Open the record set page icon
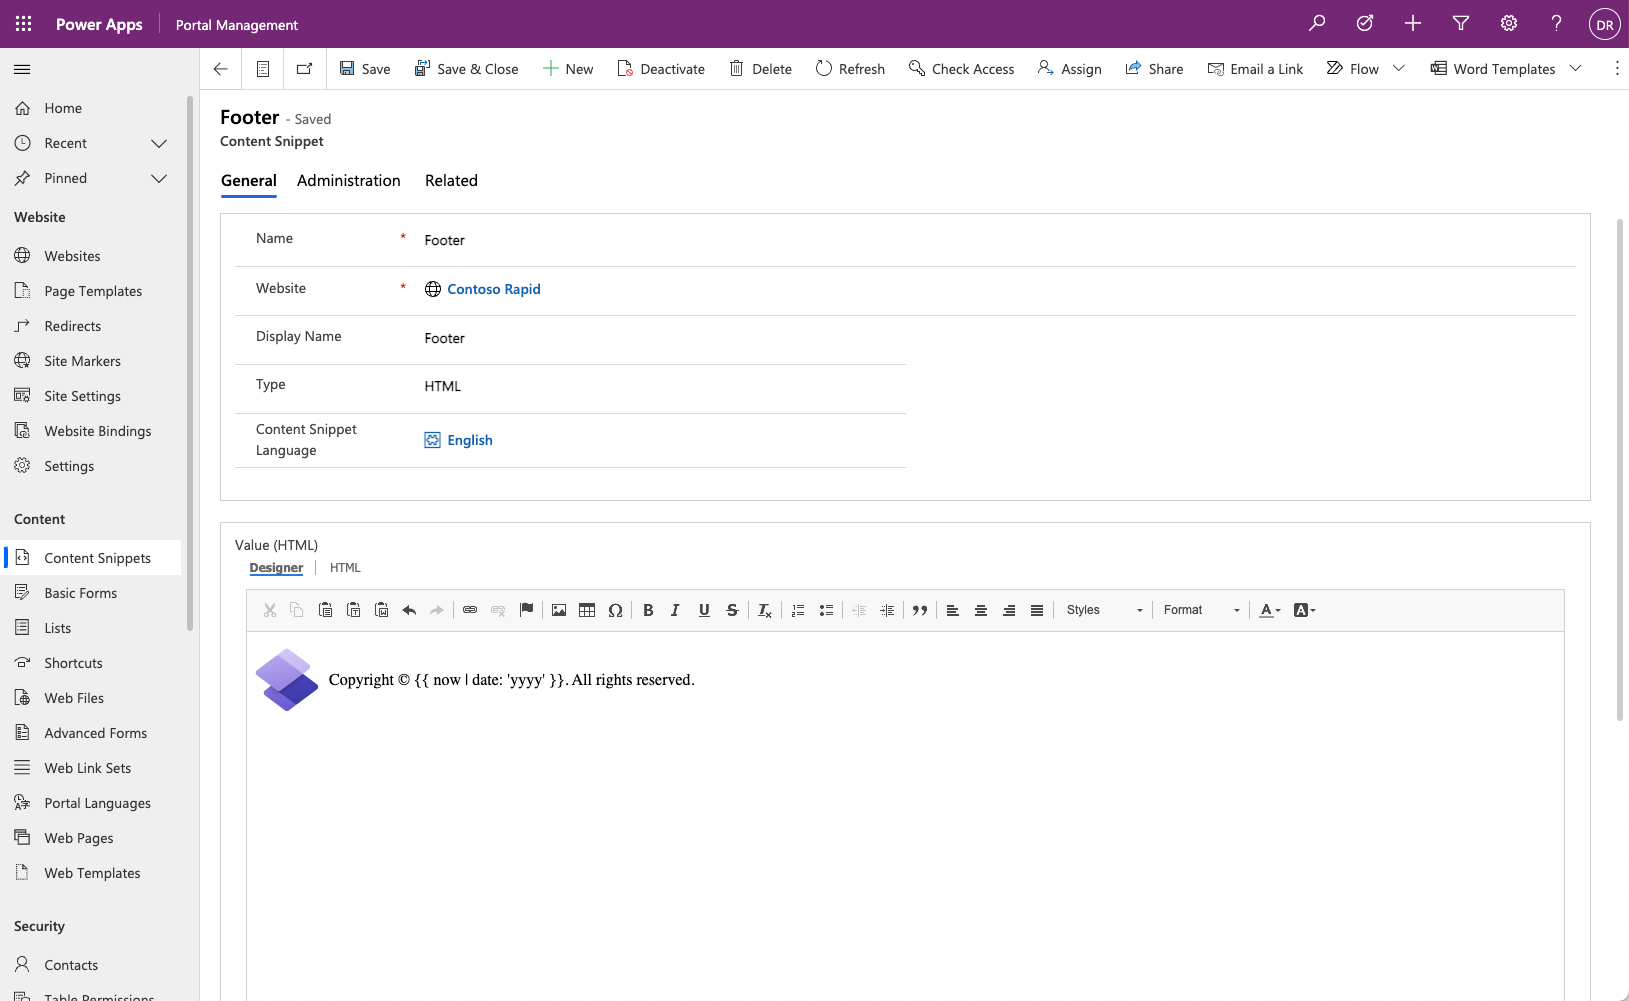 263,69
